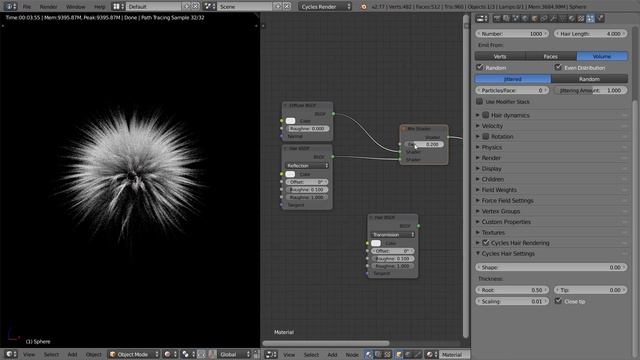The height and width of the screenshot is (360, 640).
Task: Add a new screen layout with plus button
Action: tap(187, 7)
